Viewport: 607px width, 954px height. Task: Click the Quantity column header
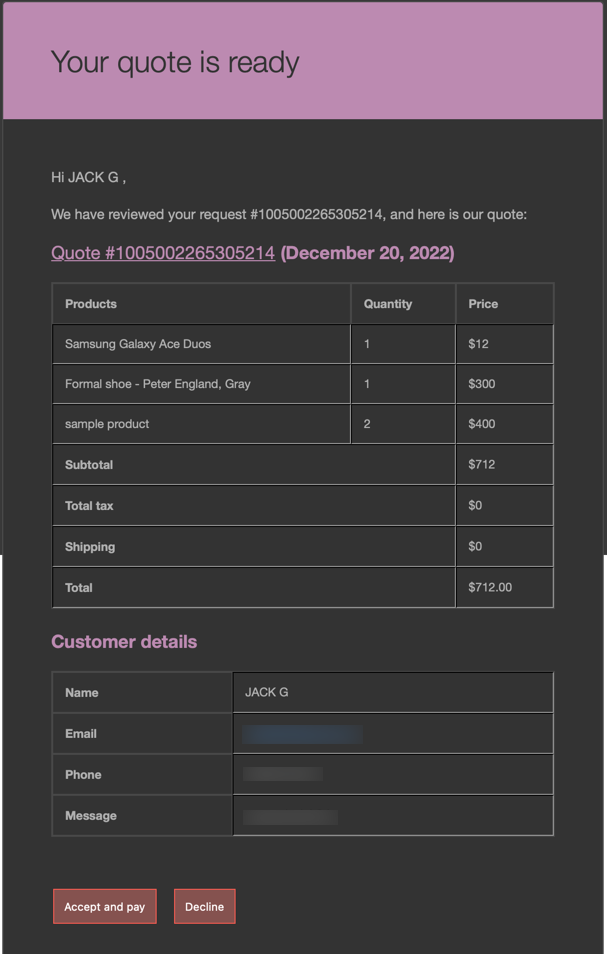(x=403, y=304)
